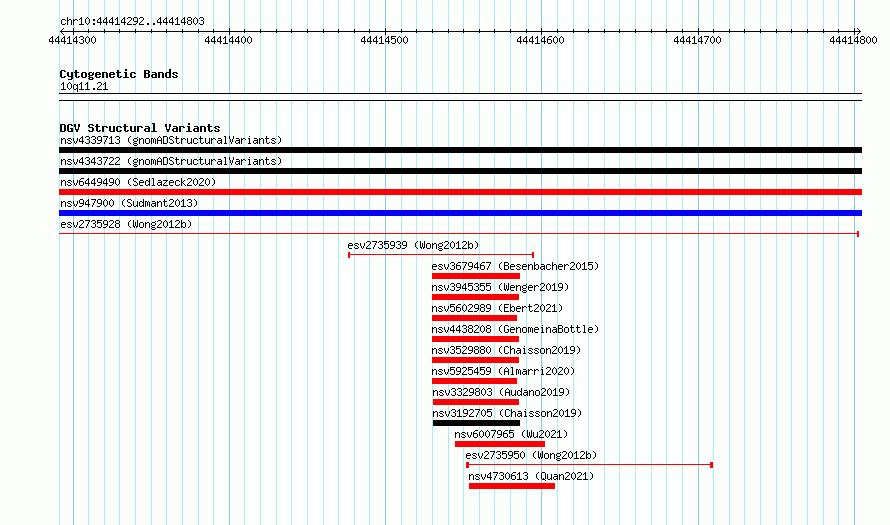890x525 pixels.
Task: Click the black bar under nsv3192705
Action: (476, 423)
